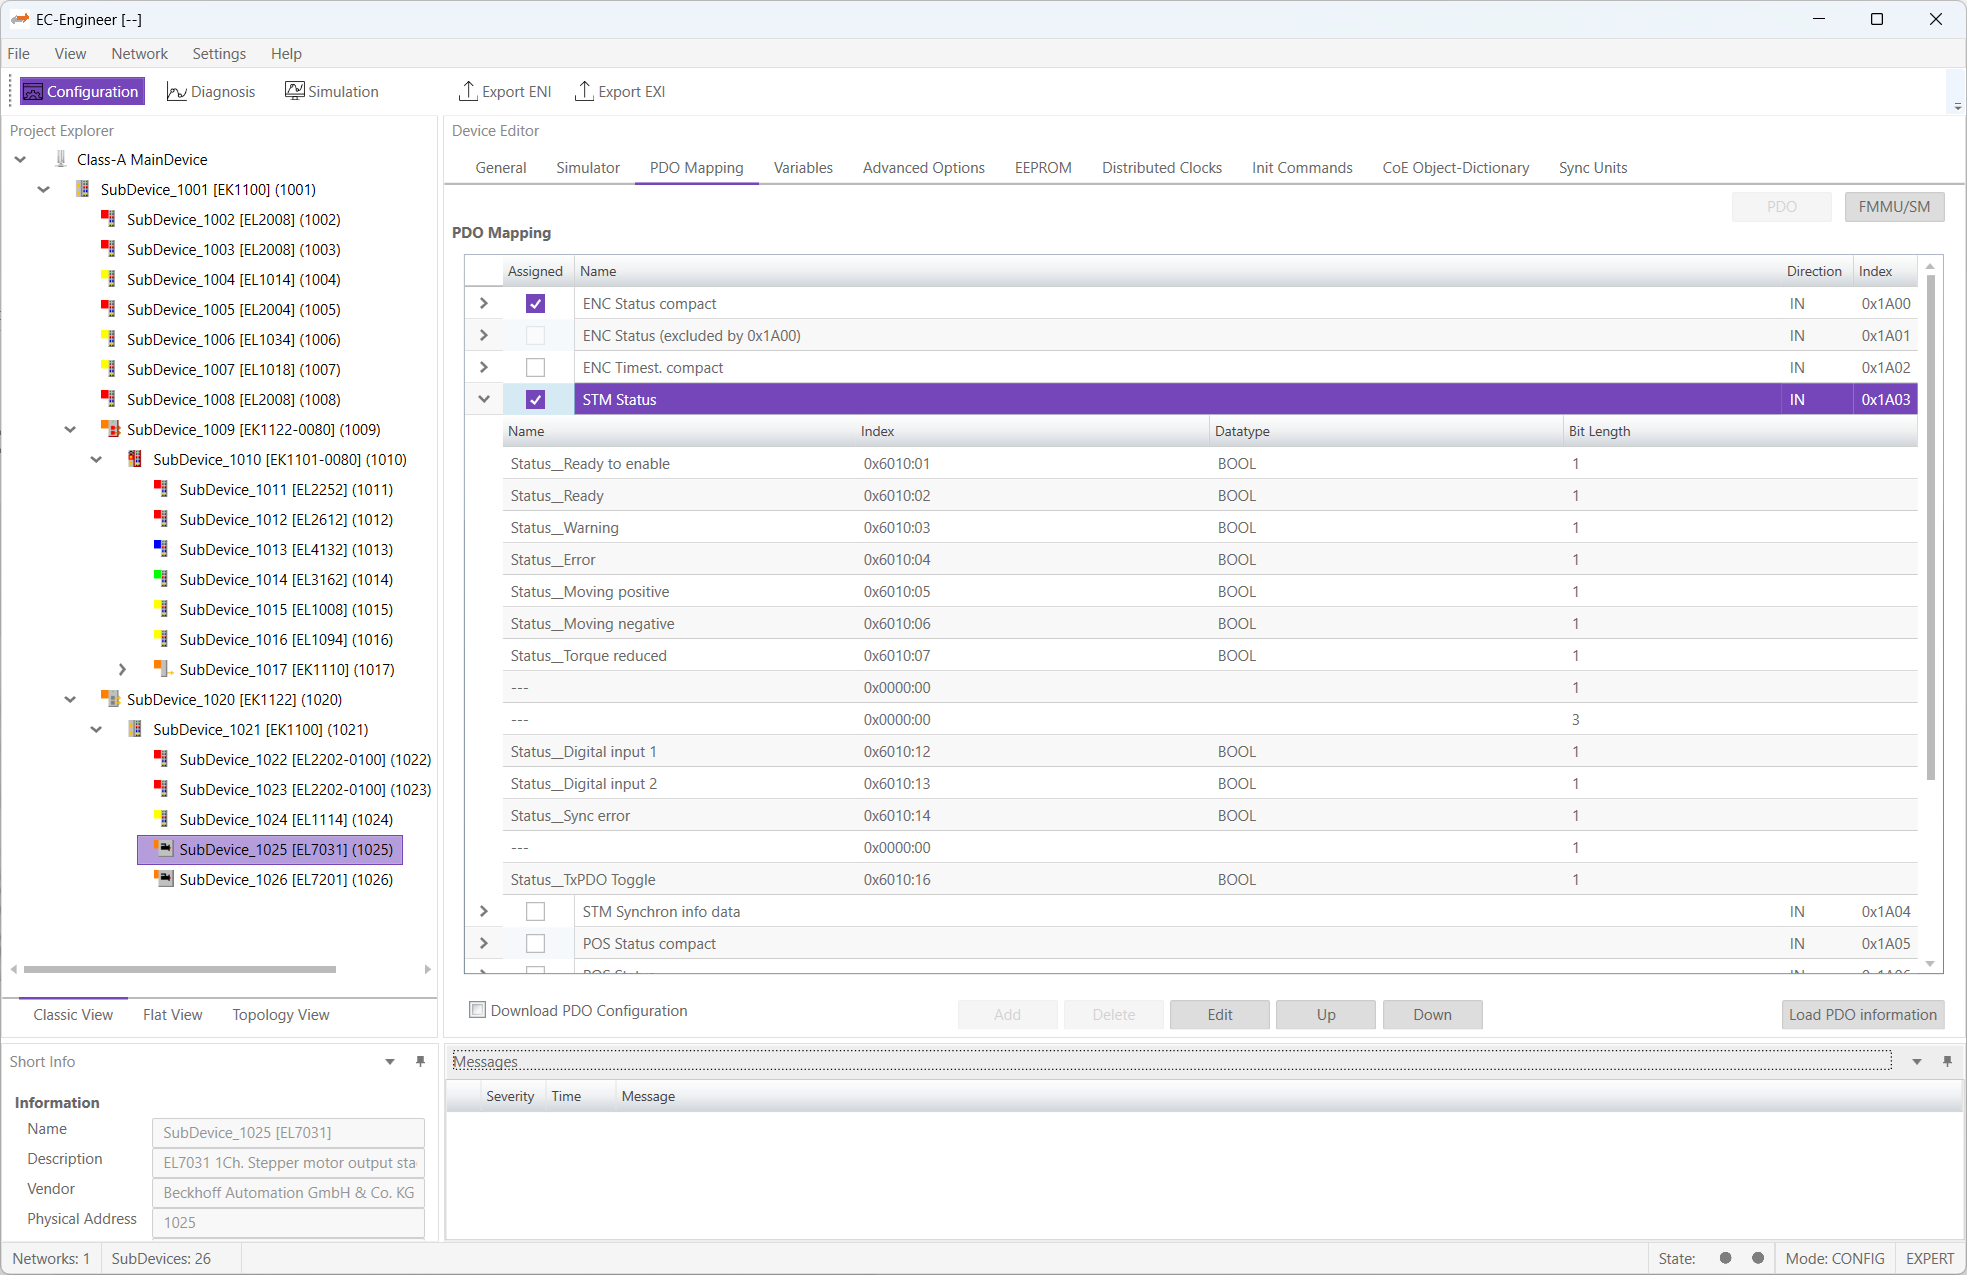Click the Load PDO information button

point(1862,1014)
